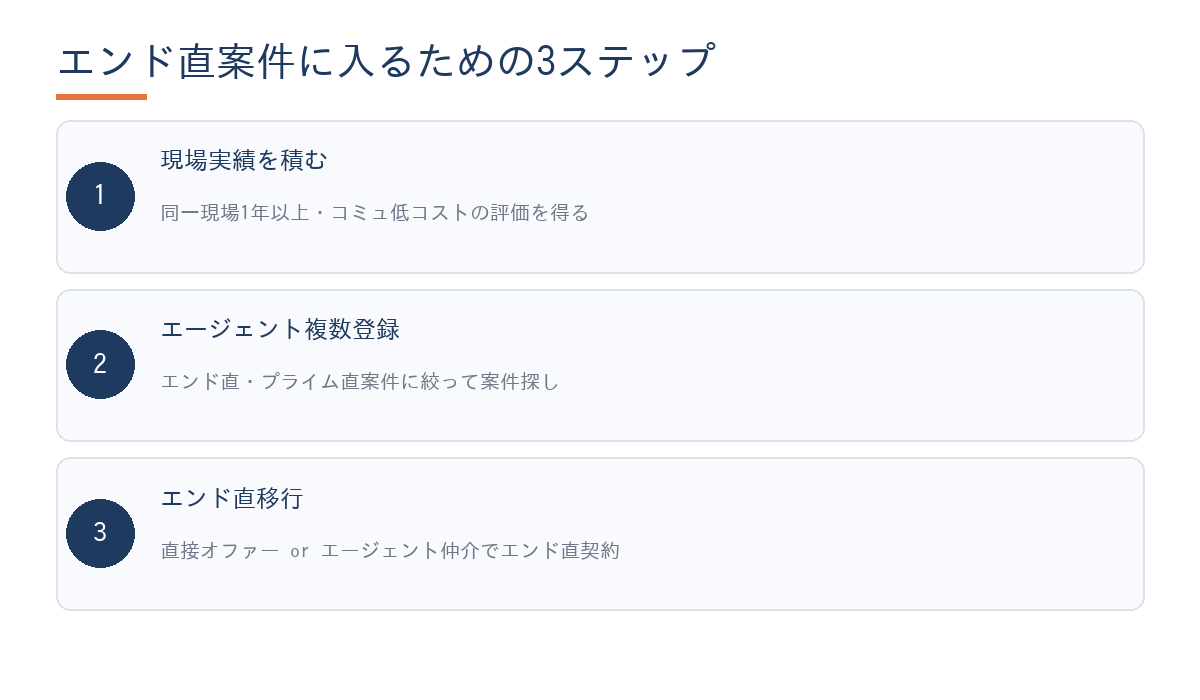Select the slide title エンド直案件に入るための3ステップ
Image resolution: width=1200 pixels, height=700 pixels.
(x=387, y=62)
